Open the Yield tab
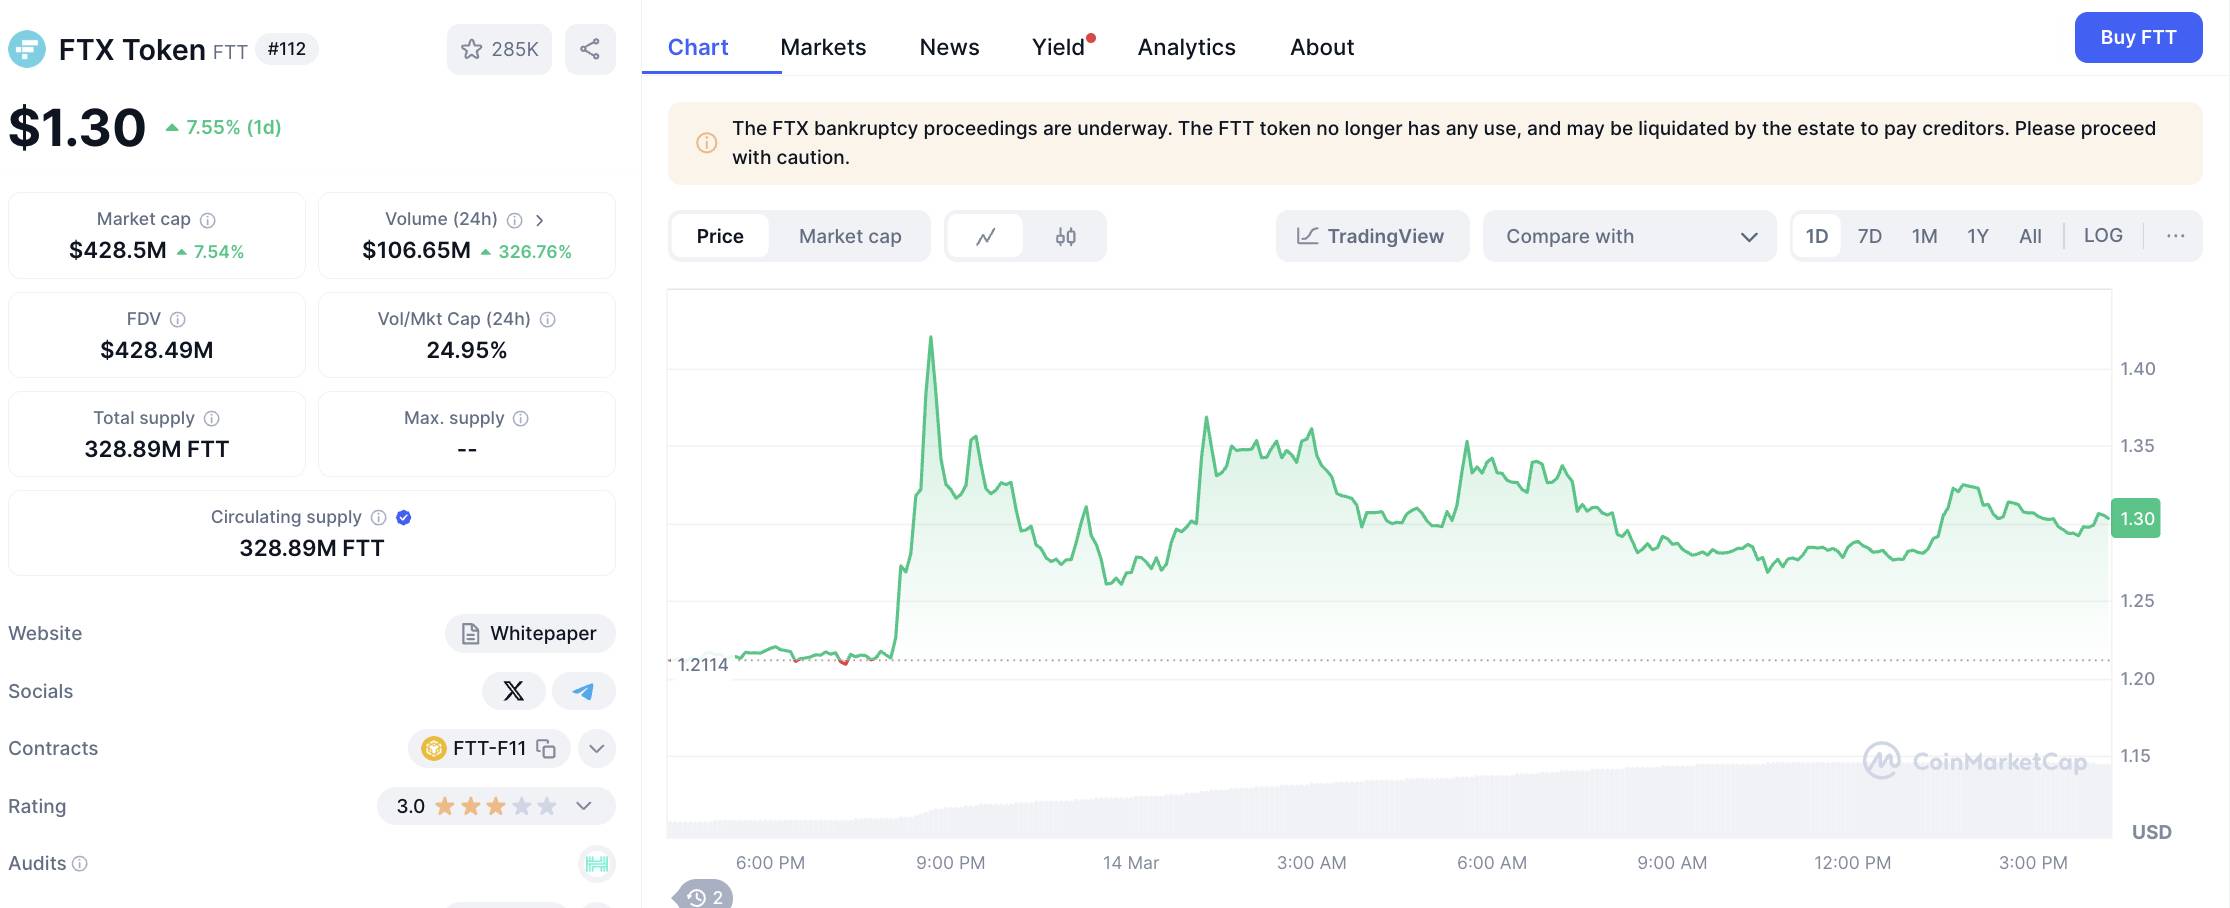The image size is (2230, 908). point(1059,47)
